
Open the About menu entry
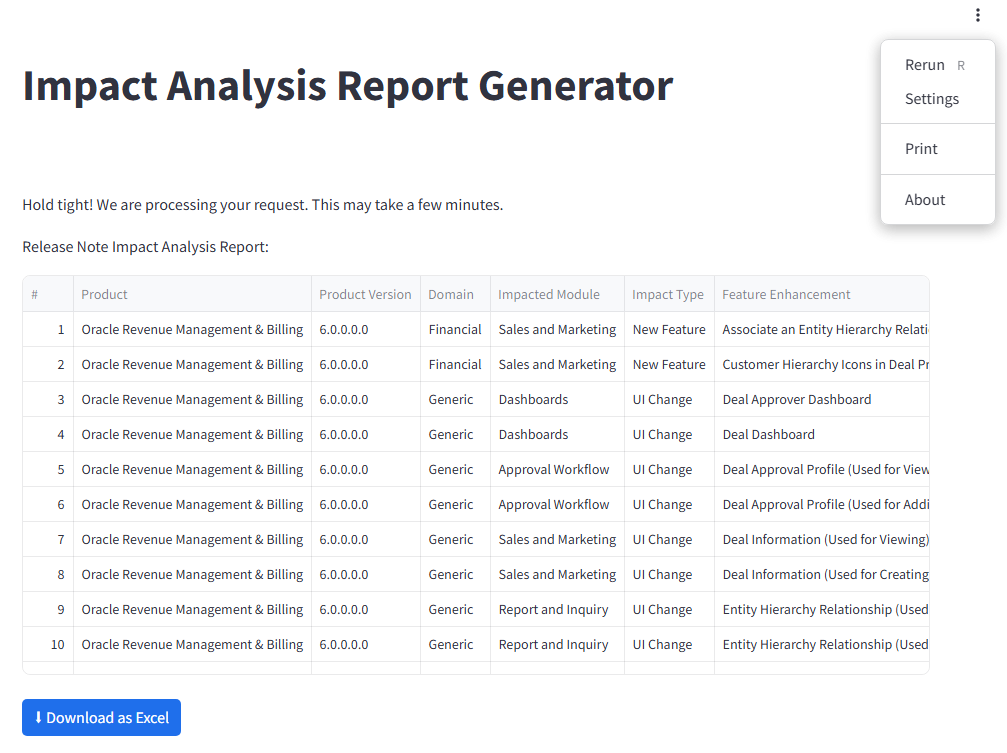point(924,200)
